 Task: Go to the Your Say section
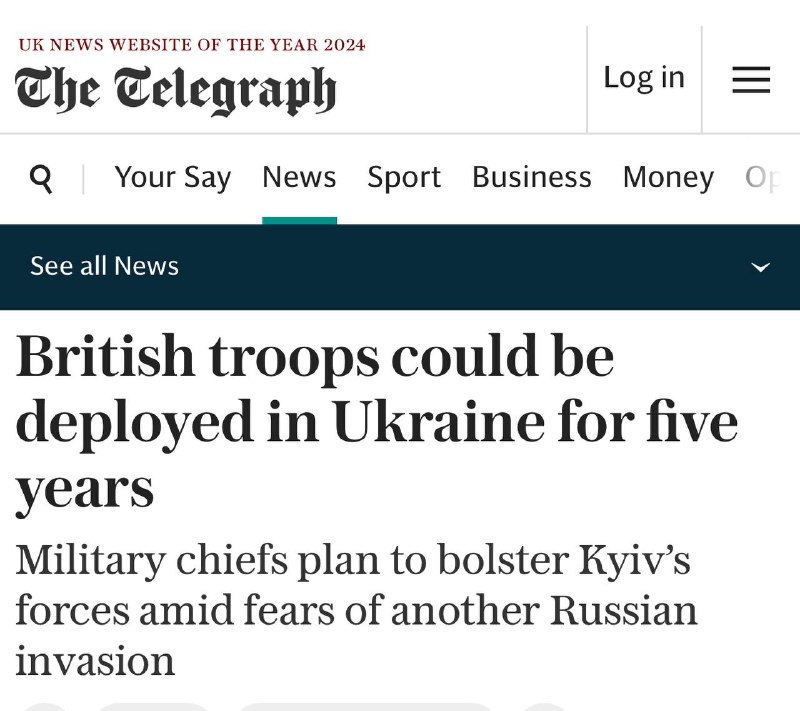(x=172, y=178)
